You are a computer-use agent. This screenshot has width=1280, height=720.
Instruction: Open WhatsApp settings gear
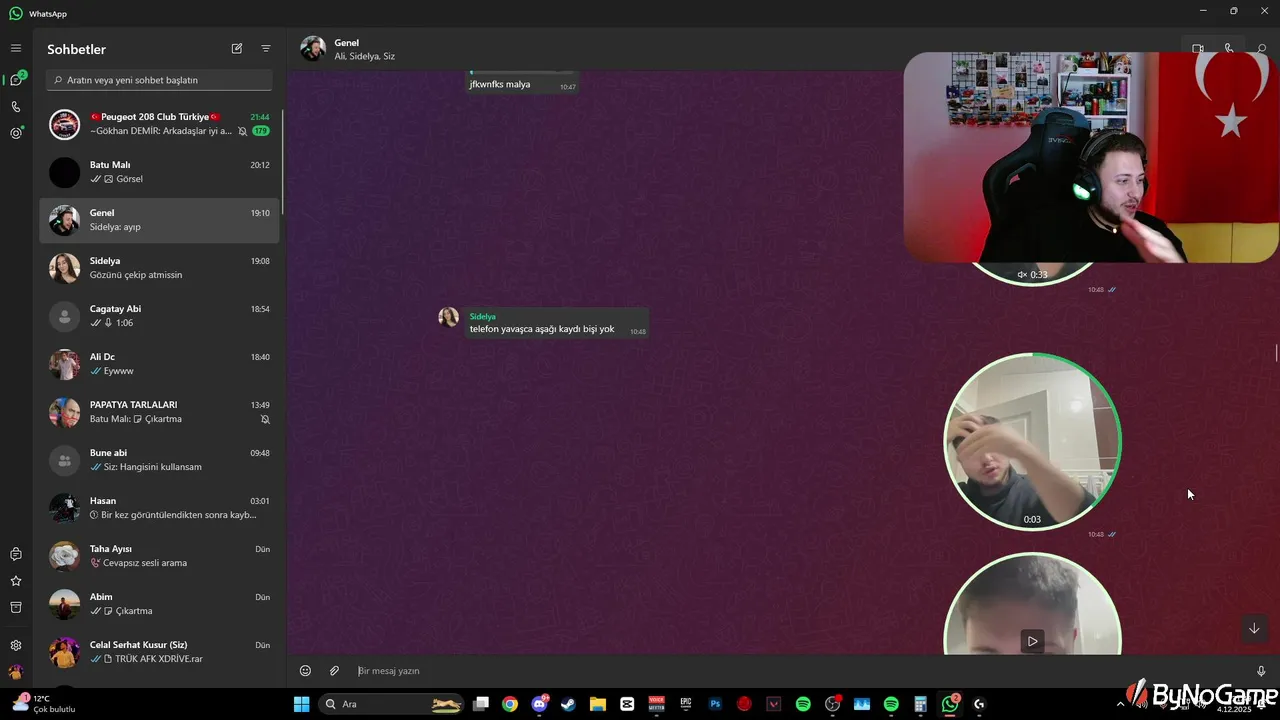16,646
